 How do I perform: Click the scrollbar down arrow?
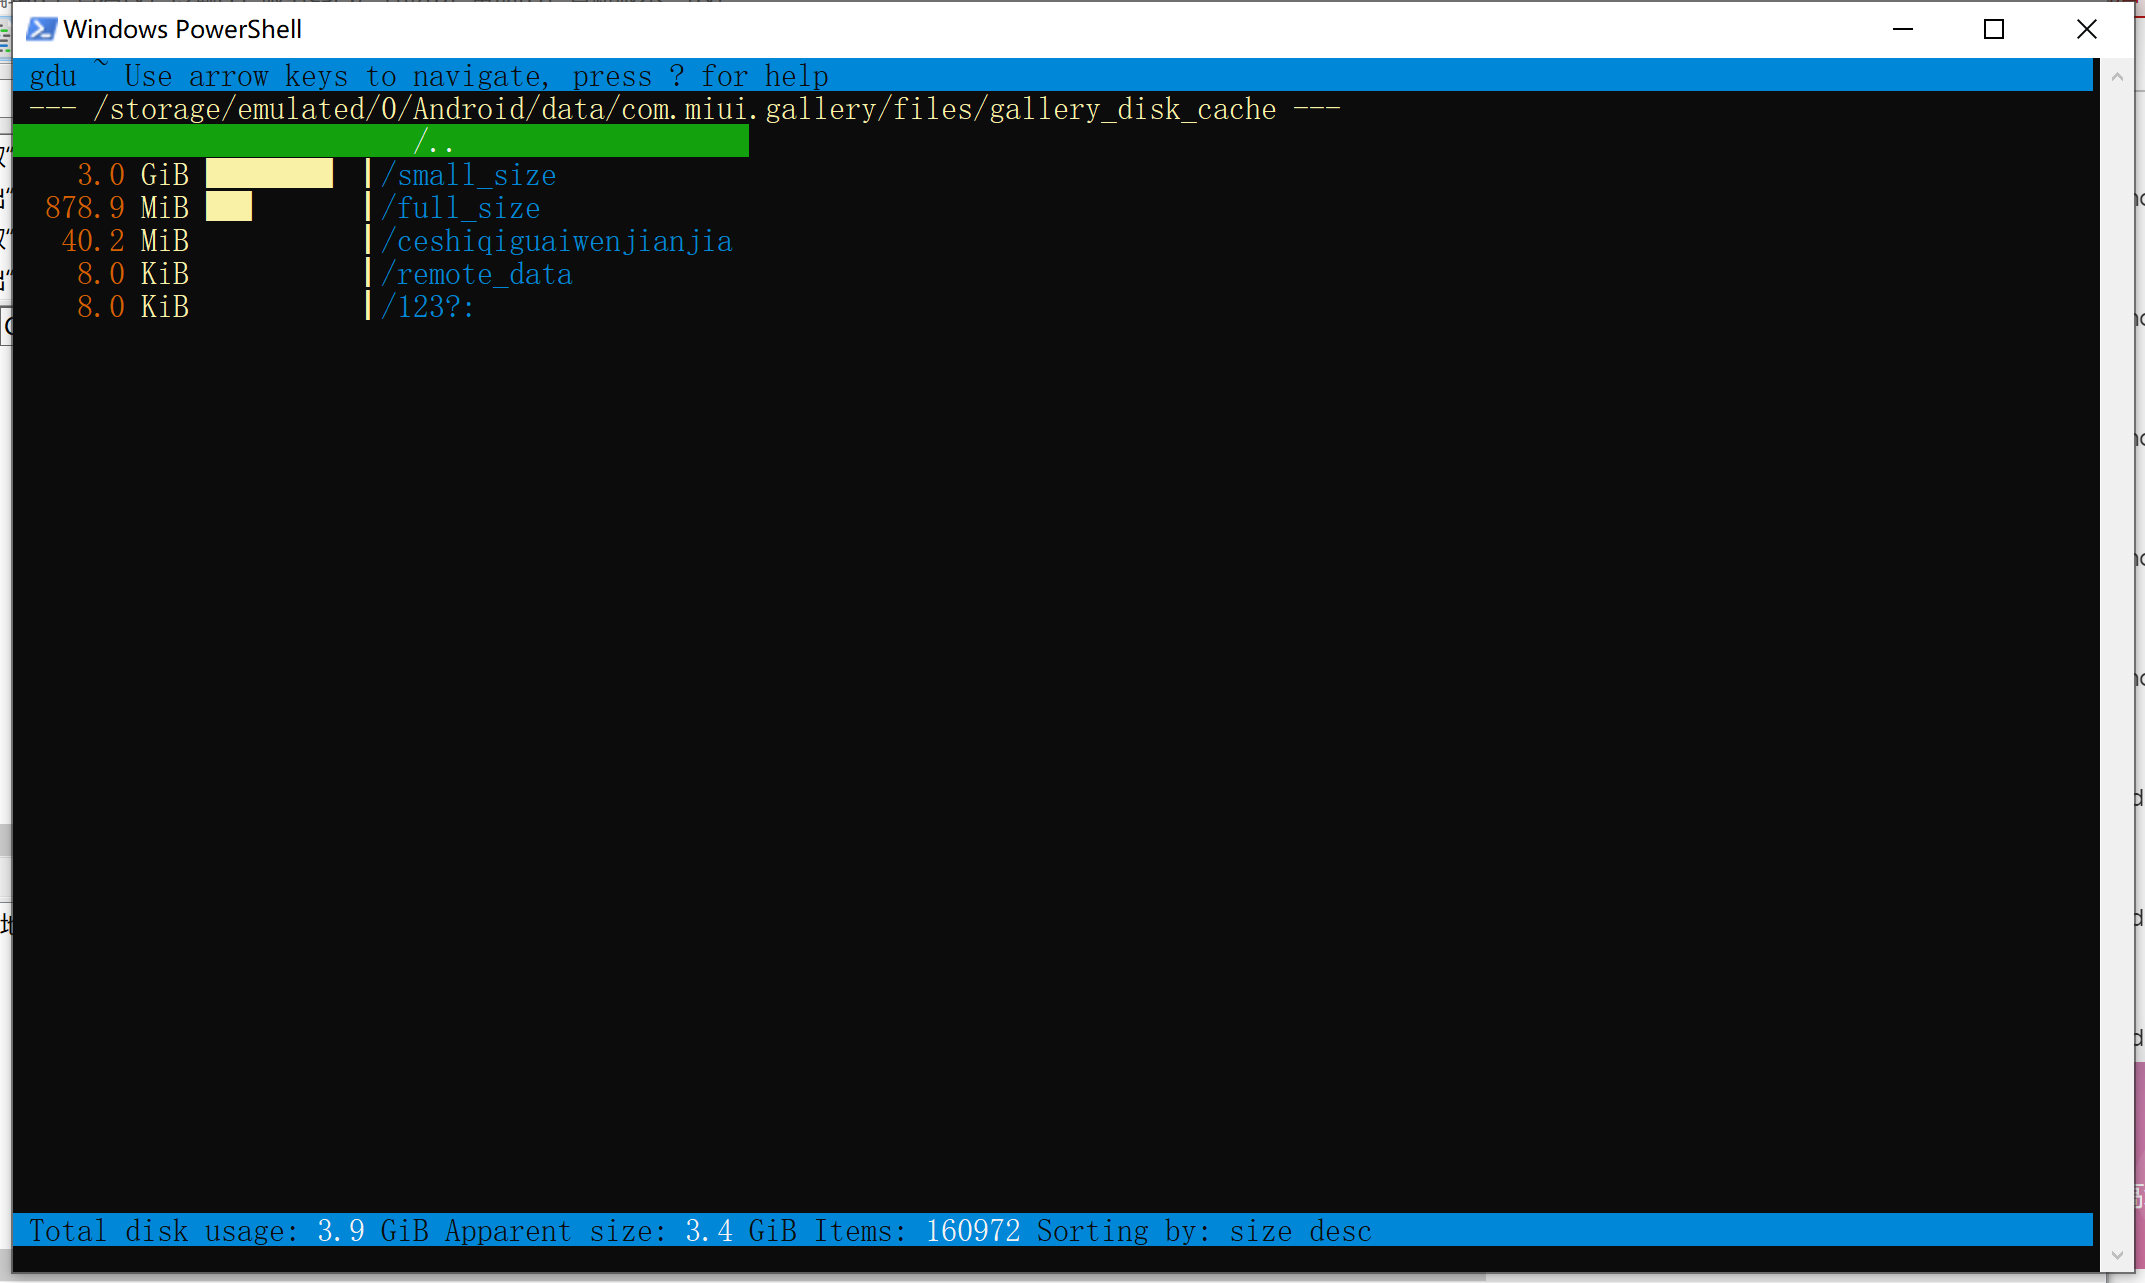click(2116, 1255)
